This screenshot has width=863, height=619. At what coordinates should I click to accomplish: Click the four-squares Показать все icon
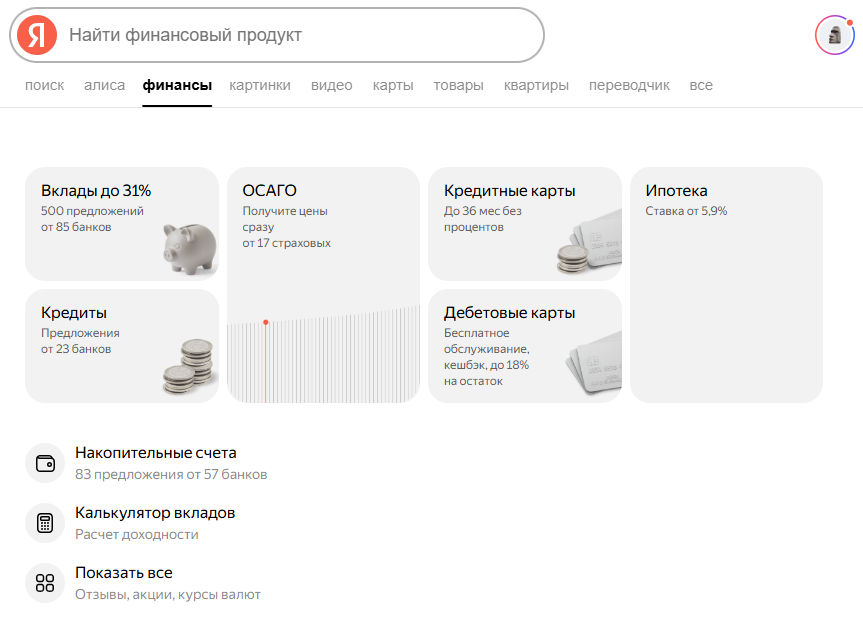pyautogui.click(x=45, y=583)
